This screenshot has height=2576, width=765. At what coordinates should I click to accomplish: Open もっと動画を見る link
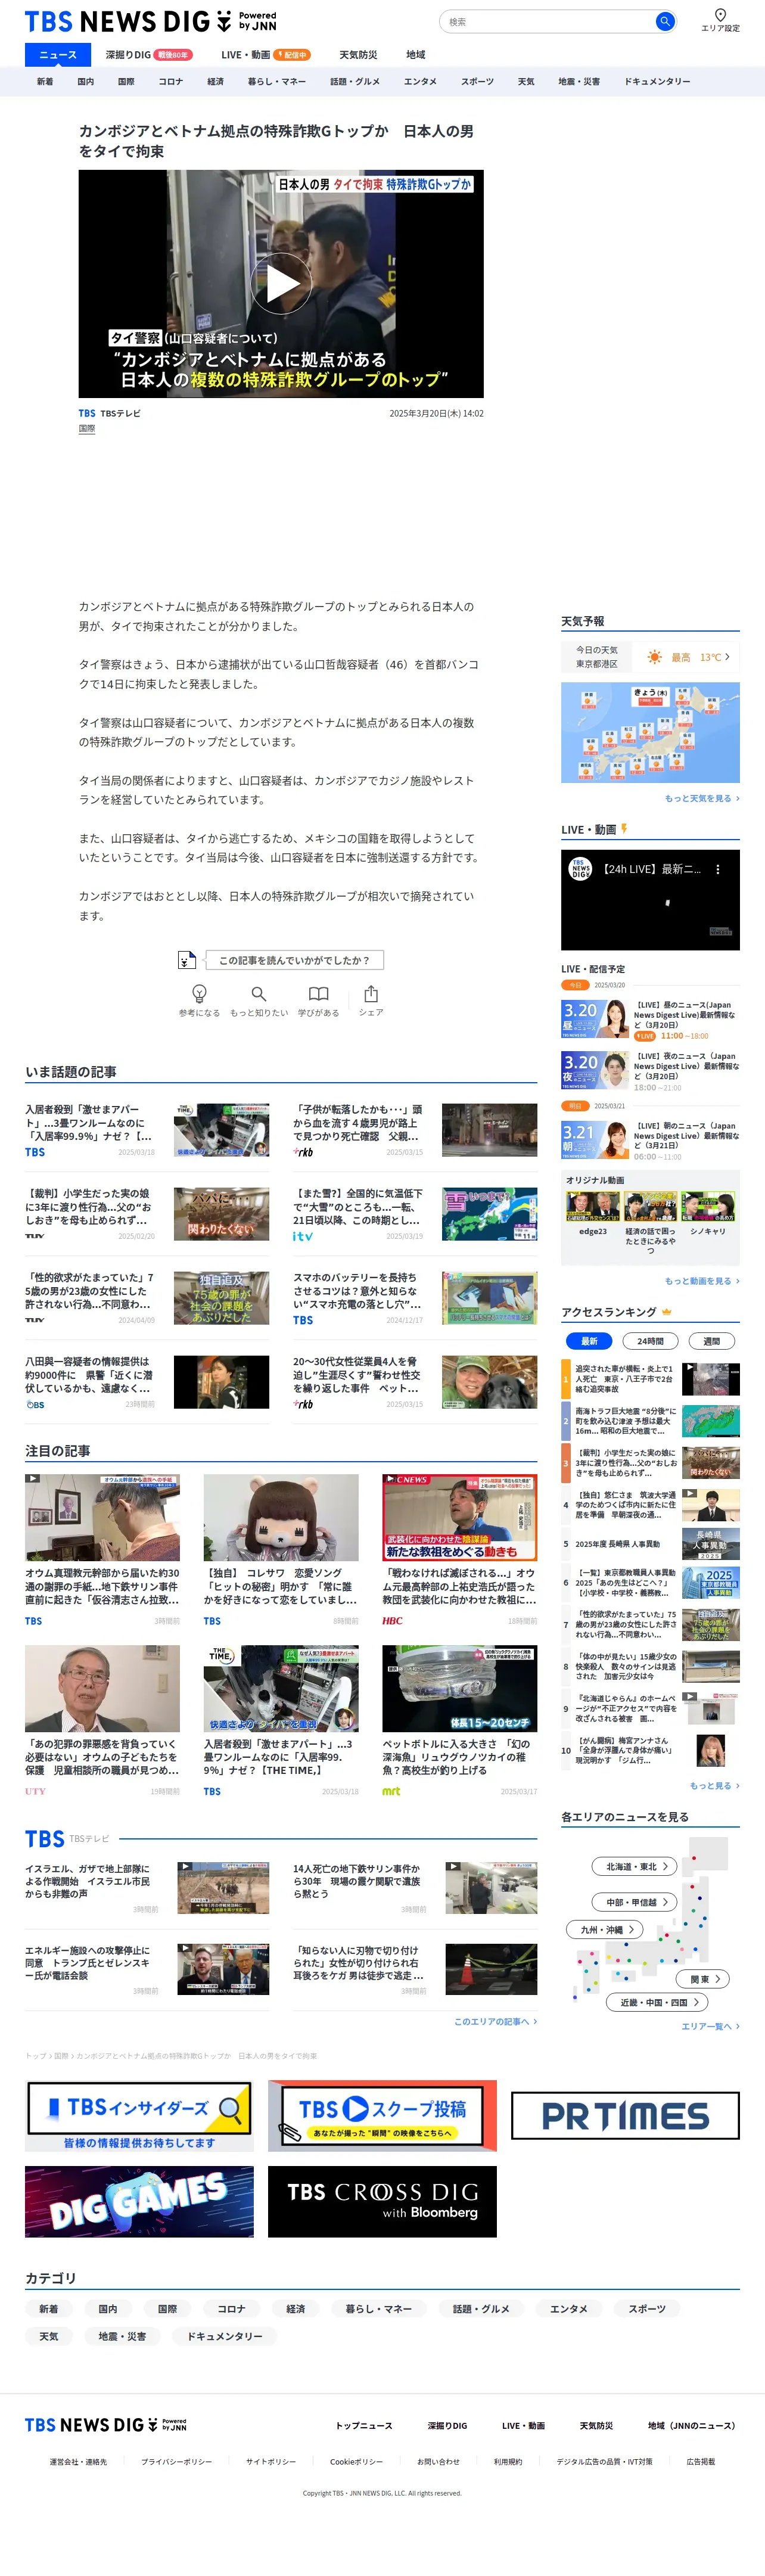tap(702, 1281)
